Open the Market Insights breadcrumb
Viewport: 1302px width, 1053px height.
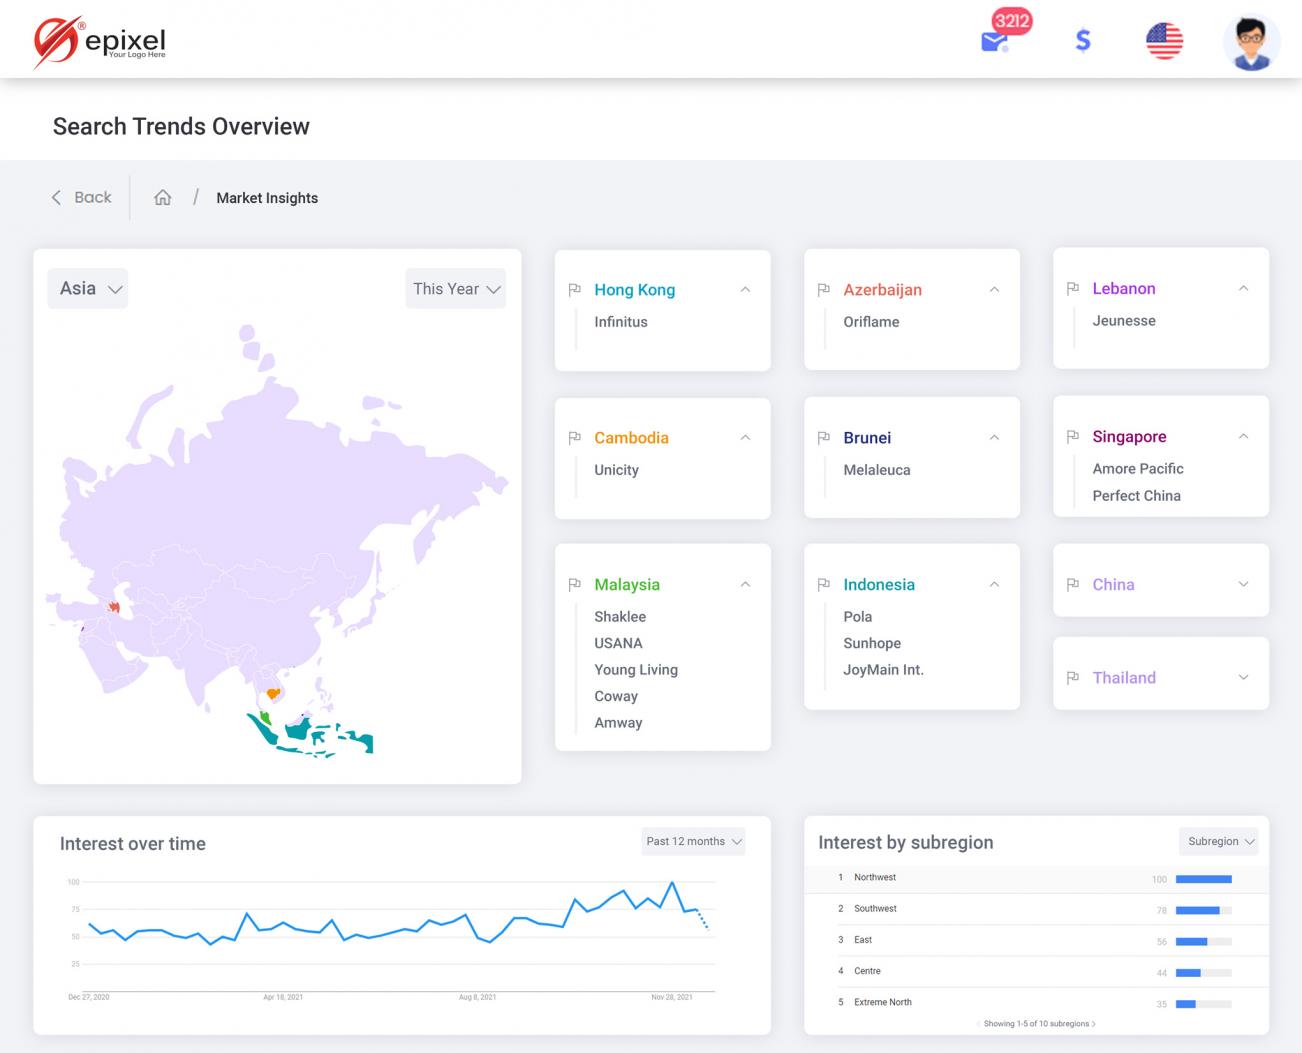267,198
